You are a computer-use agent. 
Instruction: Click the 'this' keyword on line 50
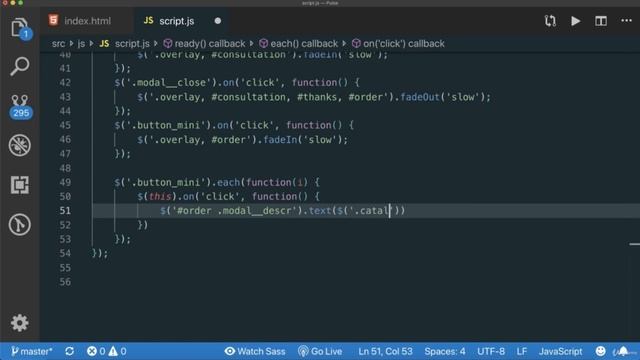pyautogui.click(x=160, y=196)
